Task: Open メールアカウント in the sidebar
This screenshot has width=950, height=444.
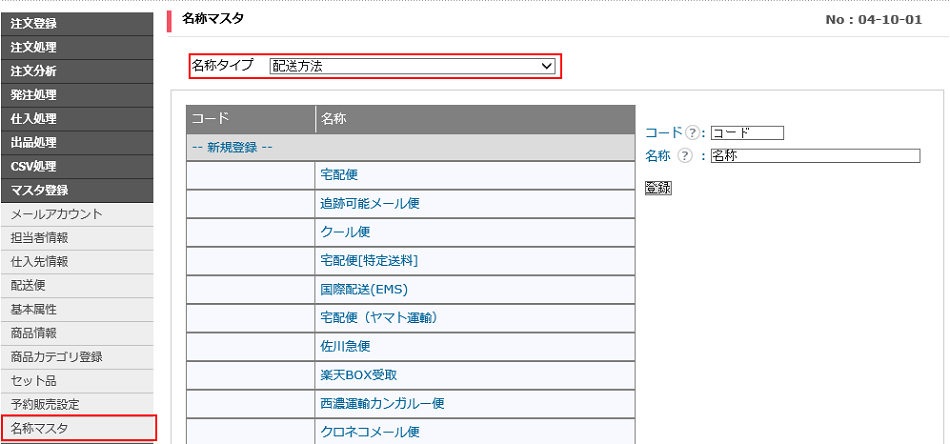Action: pos(76,214)
